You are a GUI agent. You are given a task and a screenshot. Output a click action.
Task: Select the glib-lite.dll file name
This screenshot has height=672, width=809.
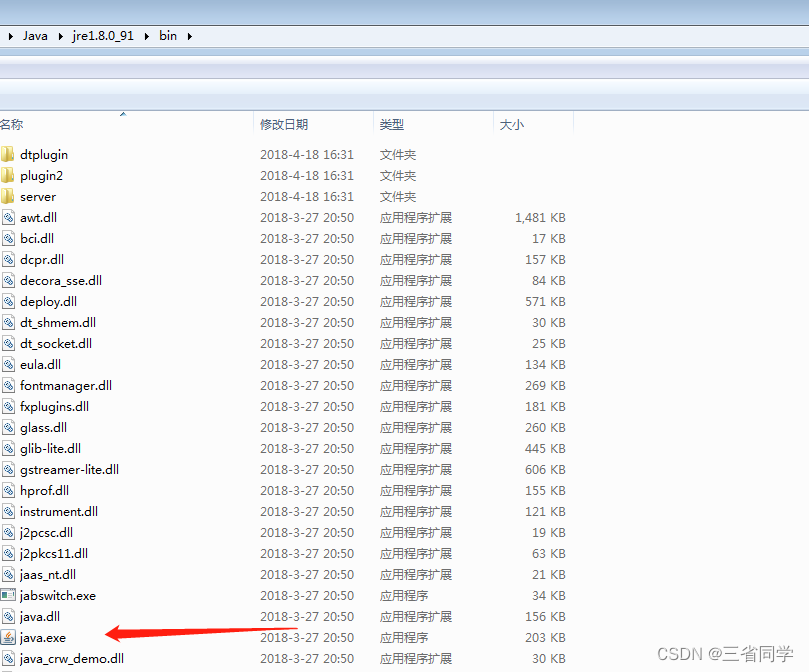(x=51, y=449)
